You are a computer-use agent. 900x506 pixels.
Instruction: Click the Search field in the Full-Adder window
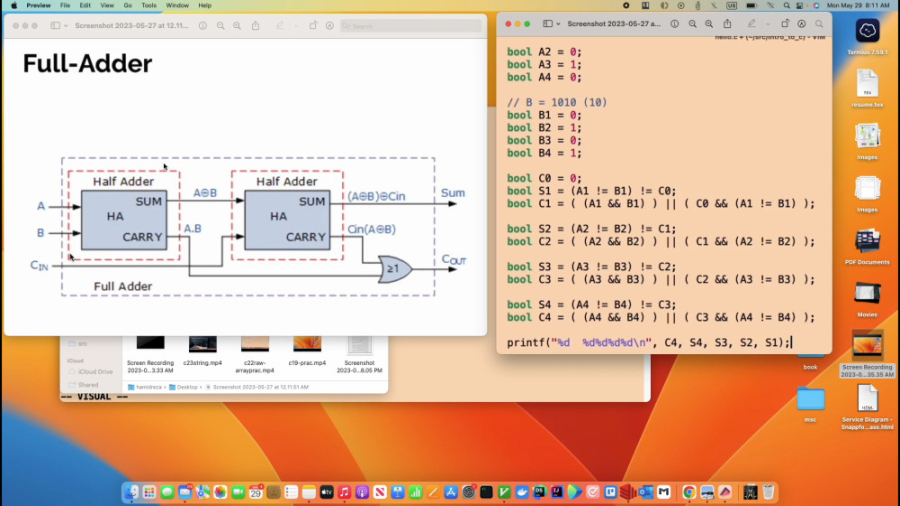click(410, 25)
